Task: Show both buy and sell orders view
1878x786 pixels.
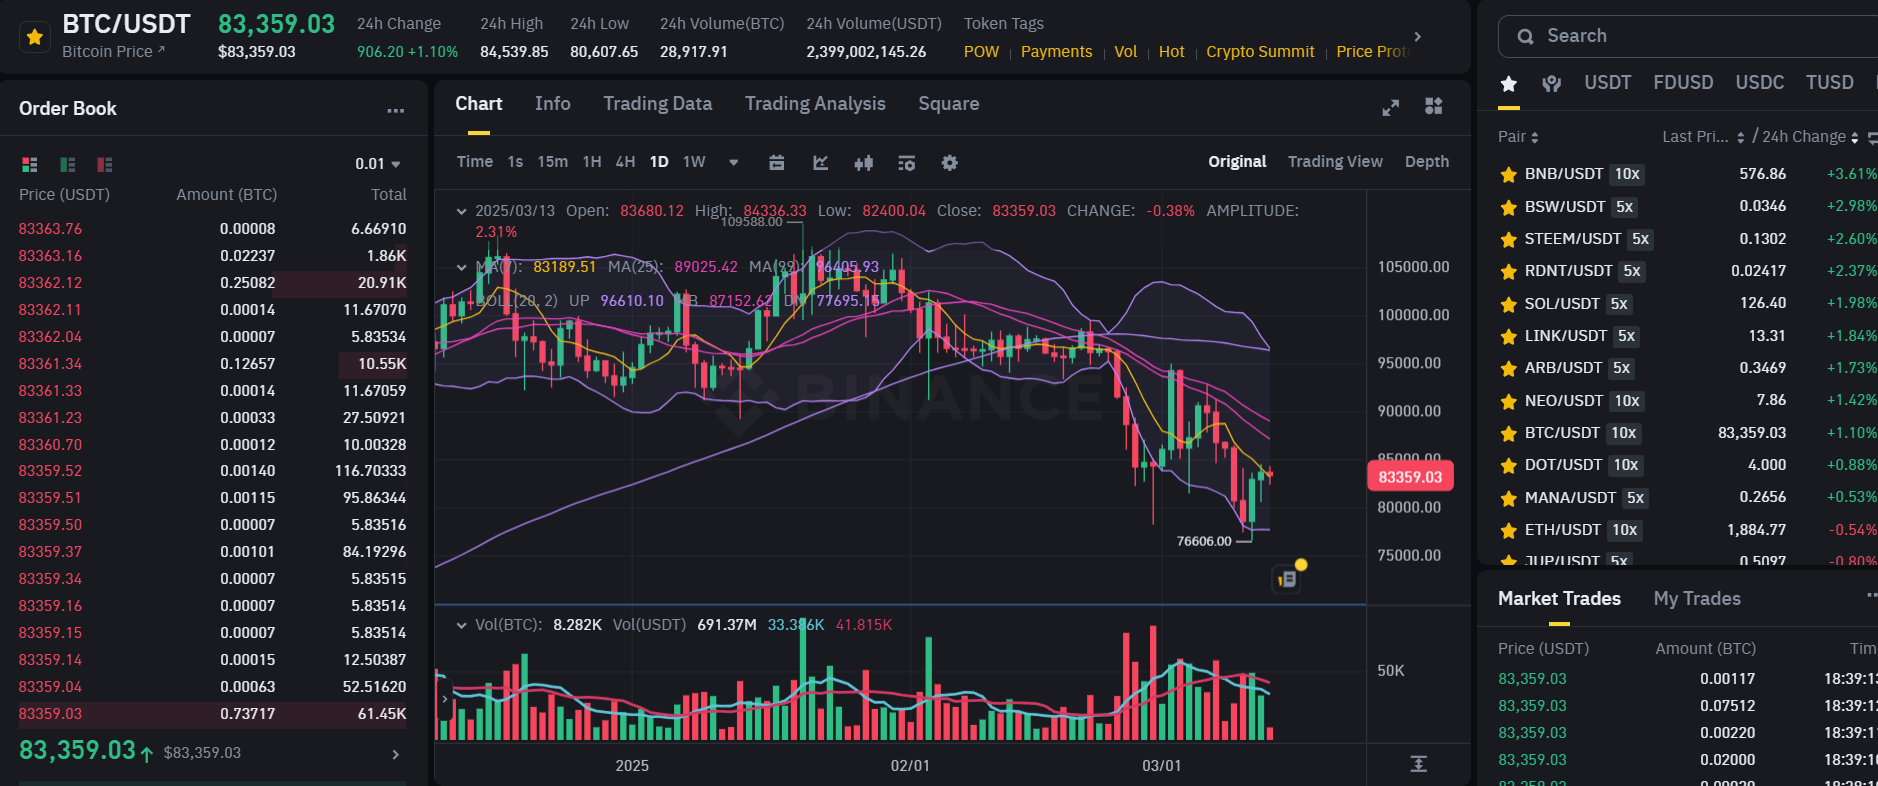Action: coord(30,164)
